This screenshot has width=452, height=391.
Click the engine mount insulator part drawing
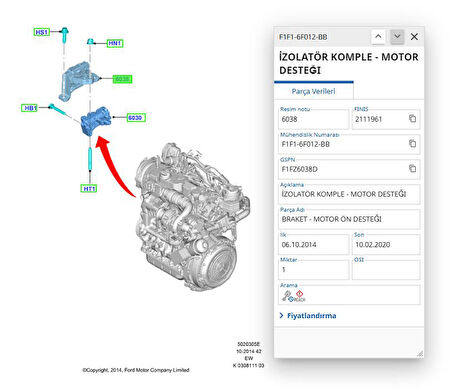pos(96,121)
